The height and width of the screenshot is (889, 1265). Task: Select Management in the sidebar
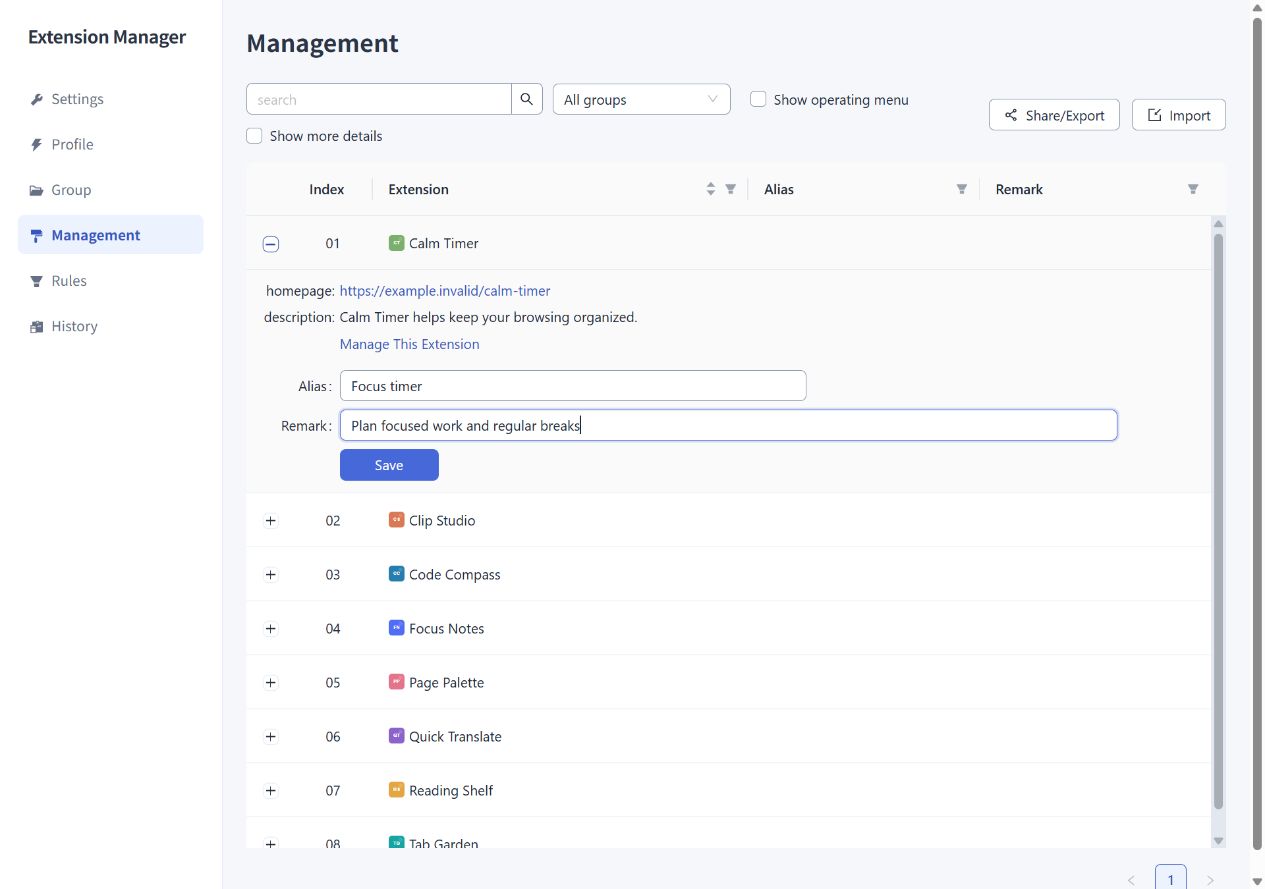click(110, 235)
